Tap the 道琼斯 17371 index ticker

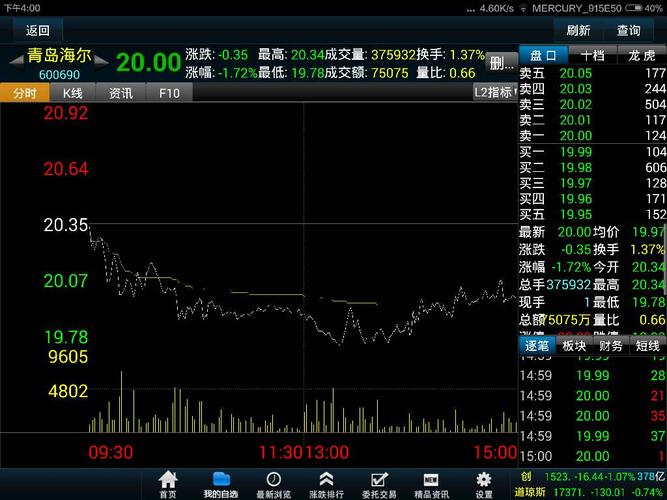coord(591,492)
